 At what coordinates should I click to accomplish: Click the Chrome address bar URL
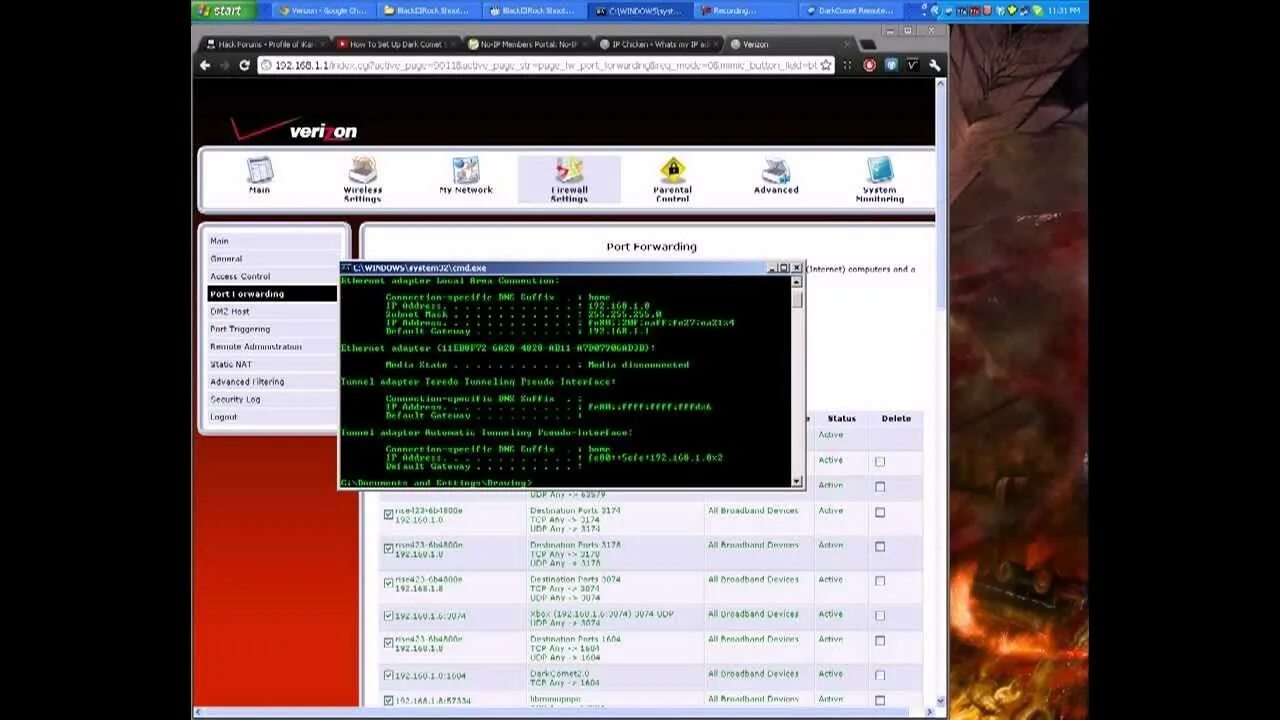pyautogui.click(x=545, y=65)
